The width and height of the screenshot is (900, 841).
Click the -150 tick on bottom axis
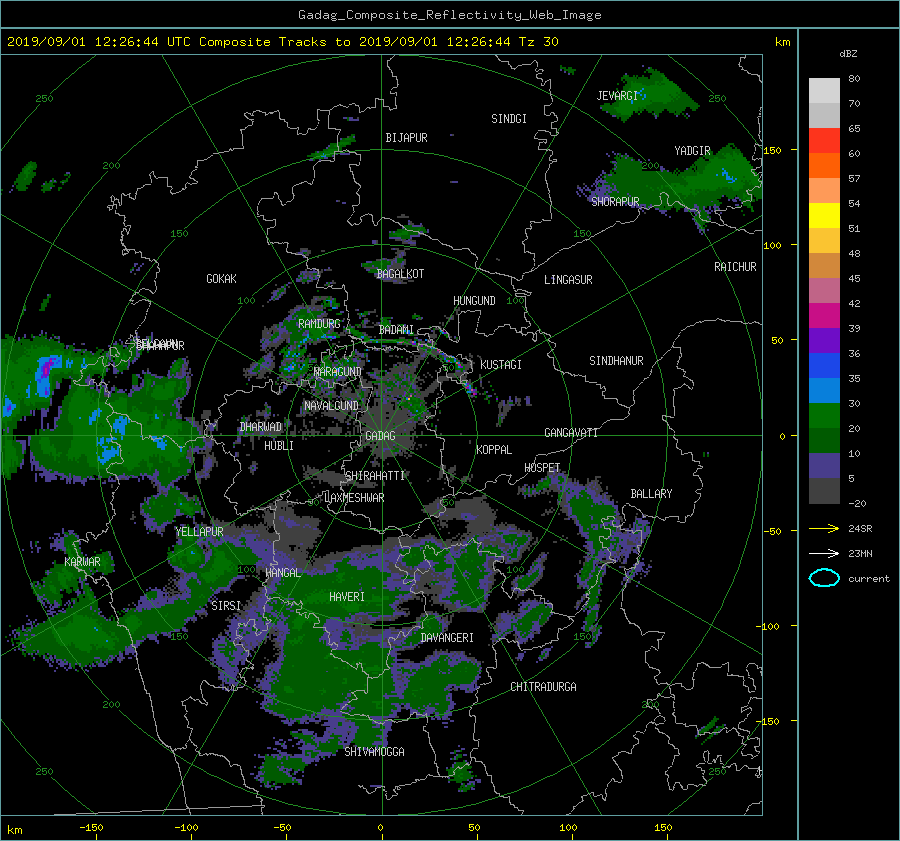click(91, 827)
